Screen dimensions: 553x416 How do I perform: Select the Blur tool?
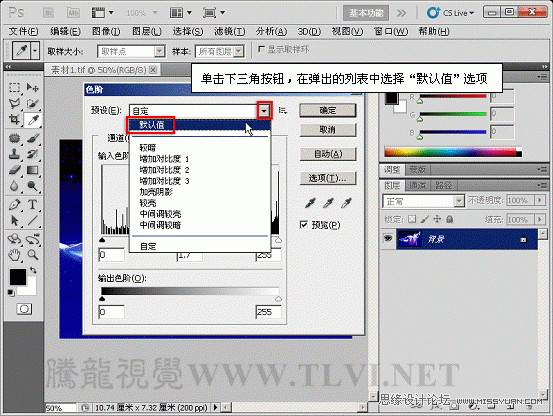(x=14, y=186)
